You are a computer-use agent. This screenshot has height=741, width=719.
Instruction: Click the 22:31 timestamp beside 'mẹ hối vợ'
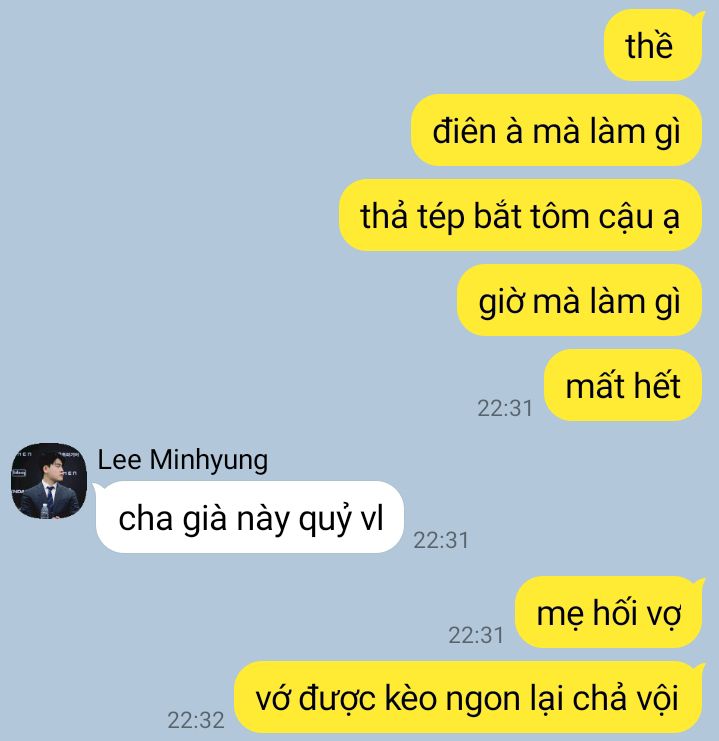click(476, 635)
